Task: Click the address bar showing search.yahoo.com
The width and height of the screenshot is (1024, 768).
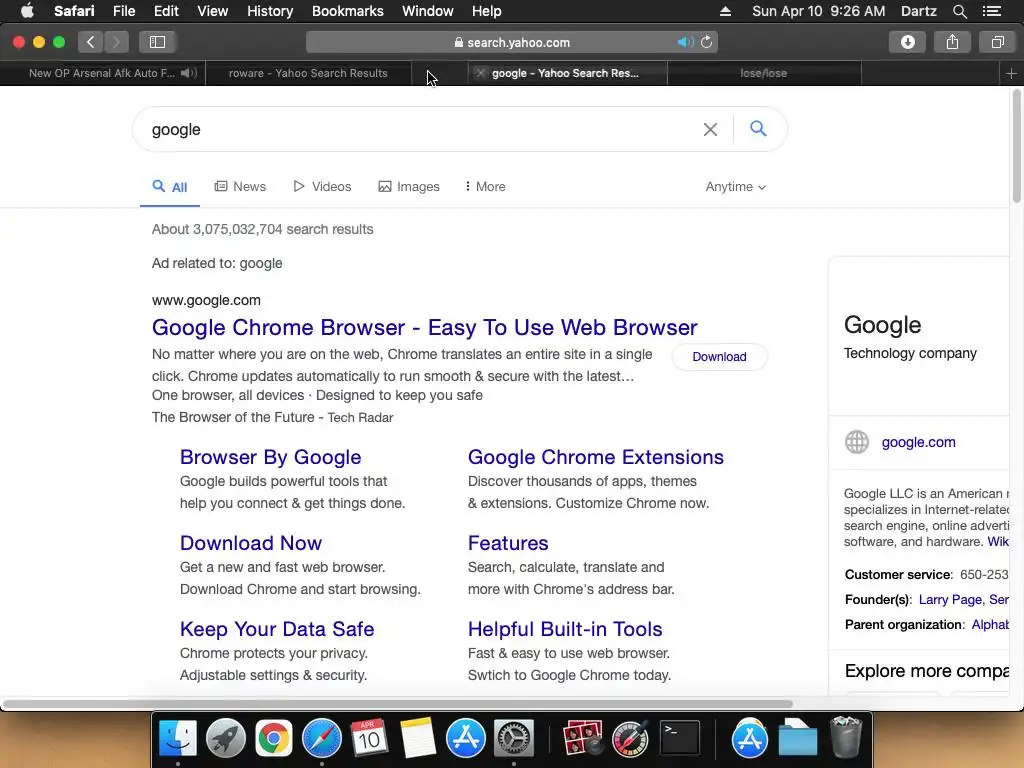Action: tap(512, 42)
